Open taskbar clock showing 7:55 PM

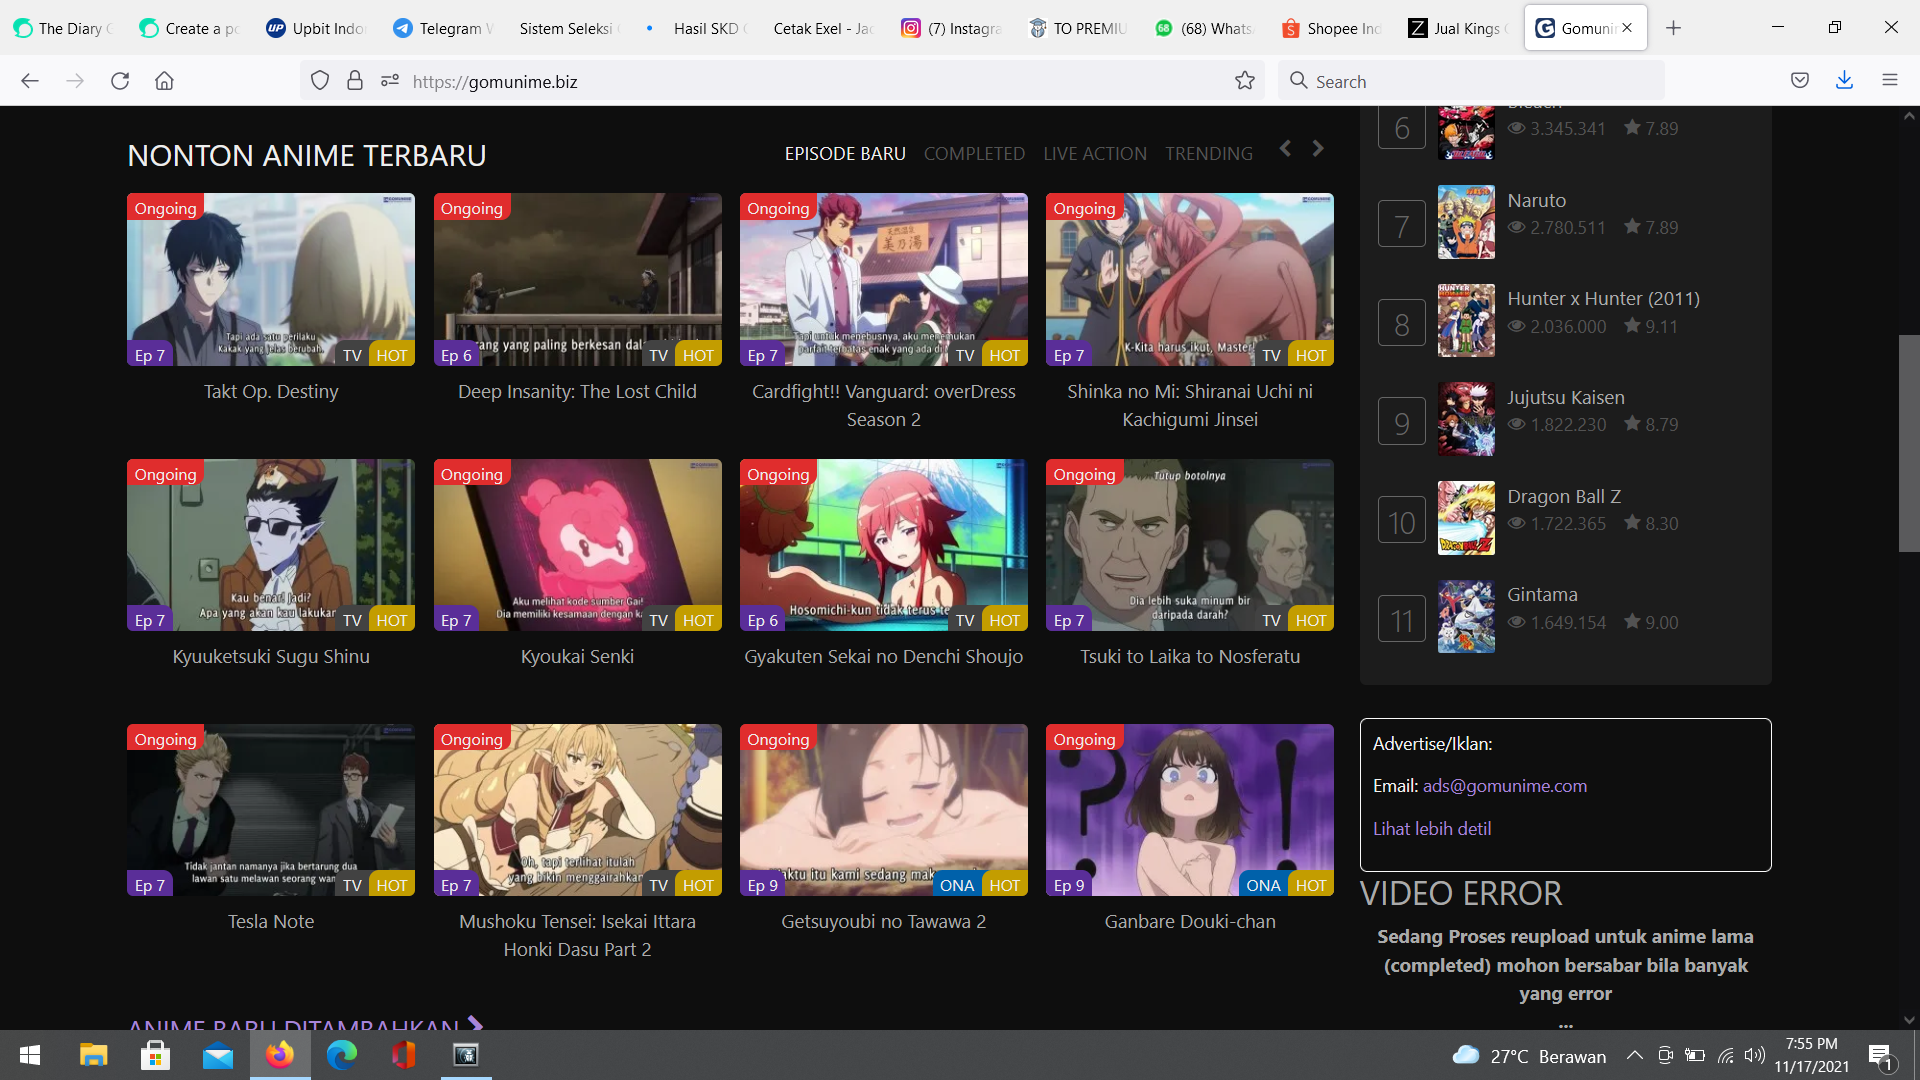click(x=1811, y=1055)
